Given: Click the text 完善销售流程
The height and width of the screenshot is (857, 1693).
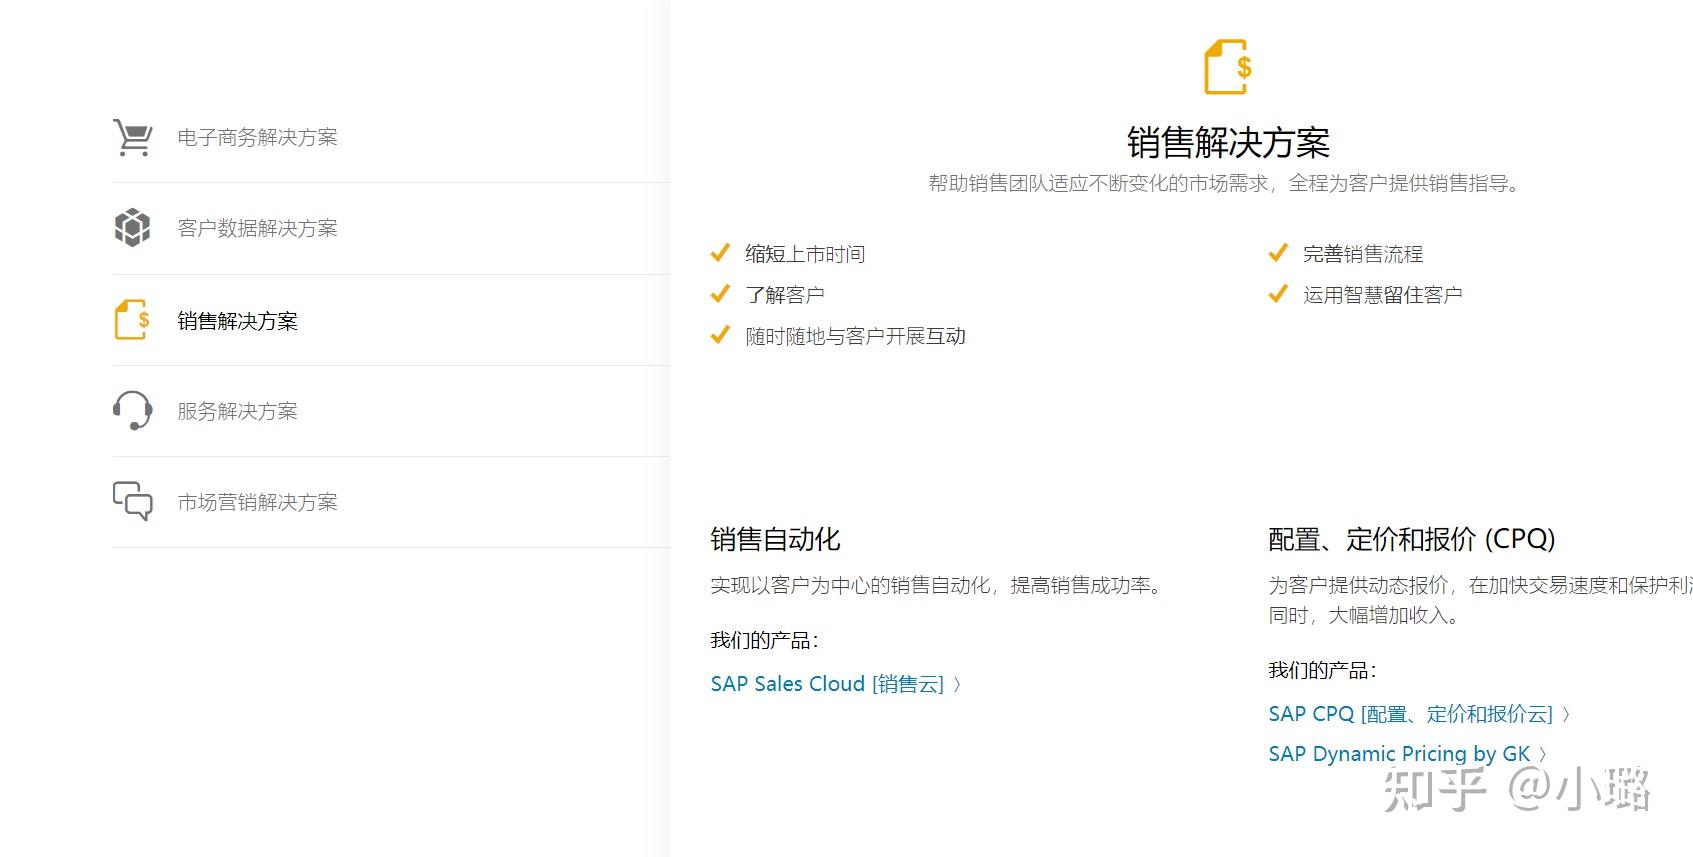Looking at the screenshot, I should click(x=1363, y=254).
